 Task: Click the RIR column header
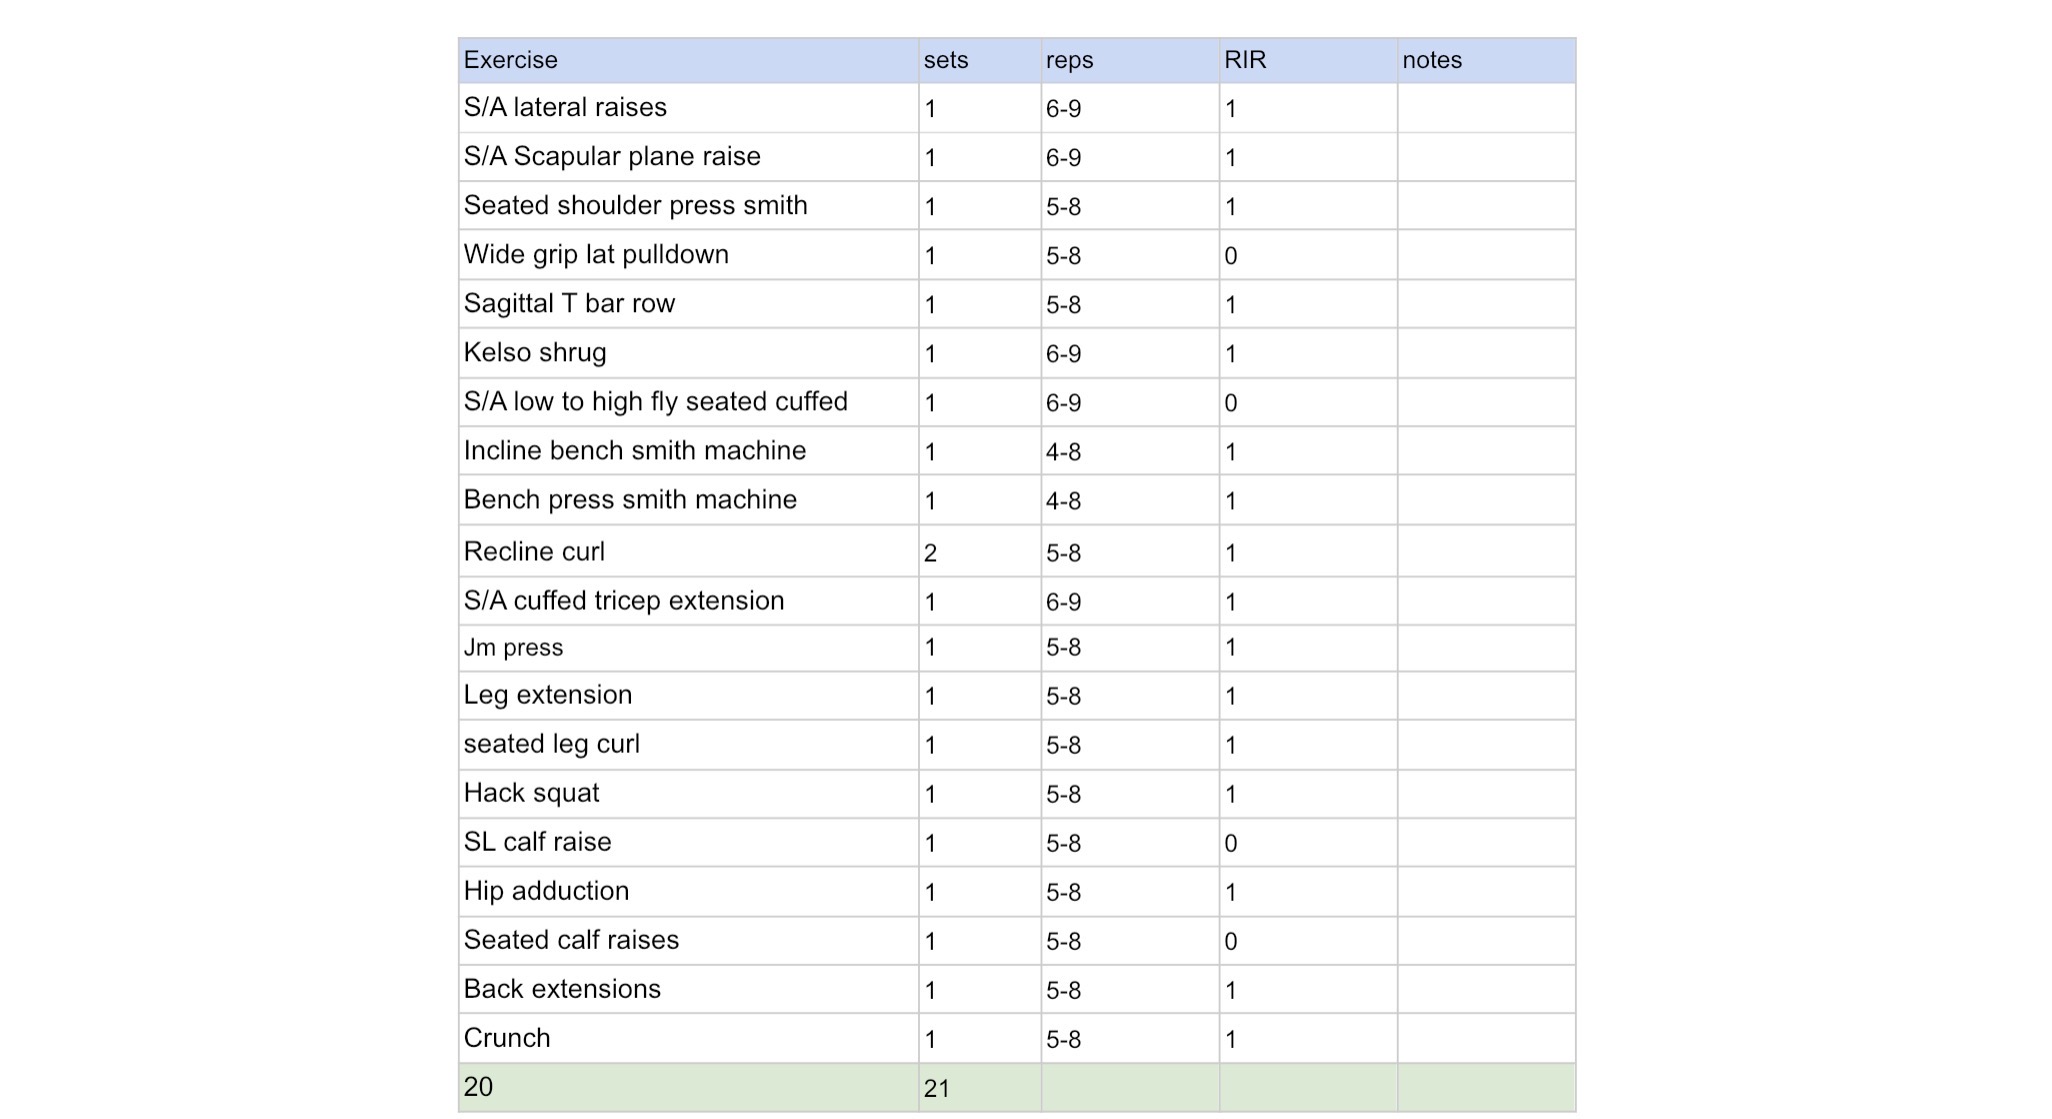(x=1308, y=60)
